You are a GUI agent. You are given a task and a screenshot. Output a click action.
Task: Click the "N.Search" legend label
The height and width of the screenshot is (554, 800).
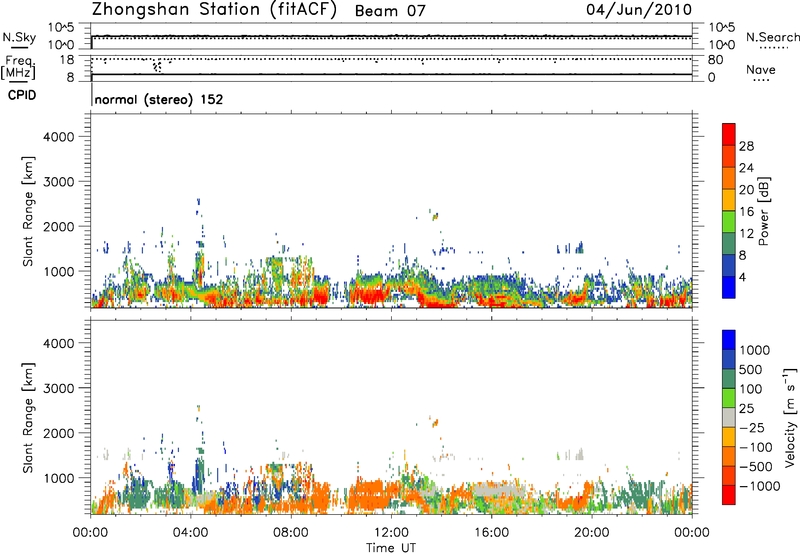click(x=772, y=37)
